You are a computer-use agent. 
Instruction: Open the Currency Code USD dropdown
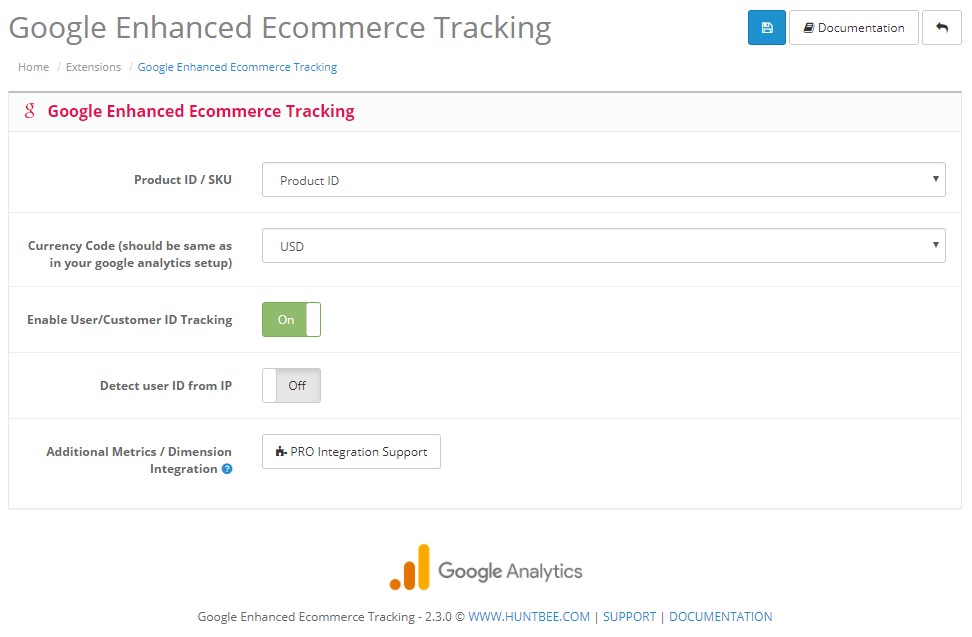tap(603, 245)
